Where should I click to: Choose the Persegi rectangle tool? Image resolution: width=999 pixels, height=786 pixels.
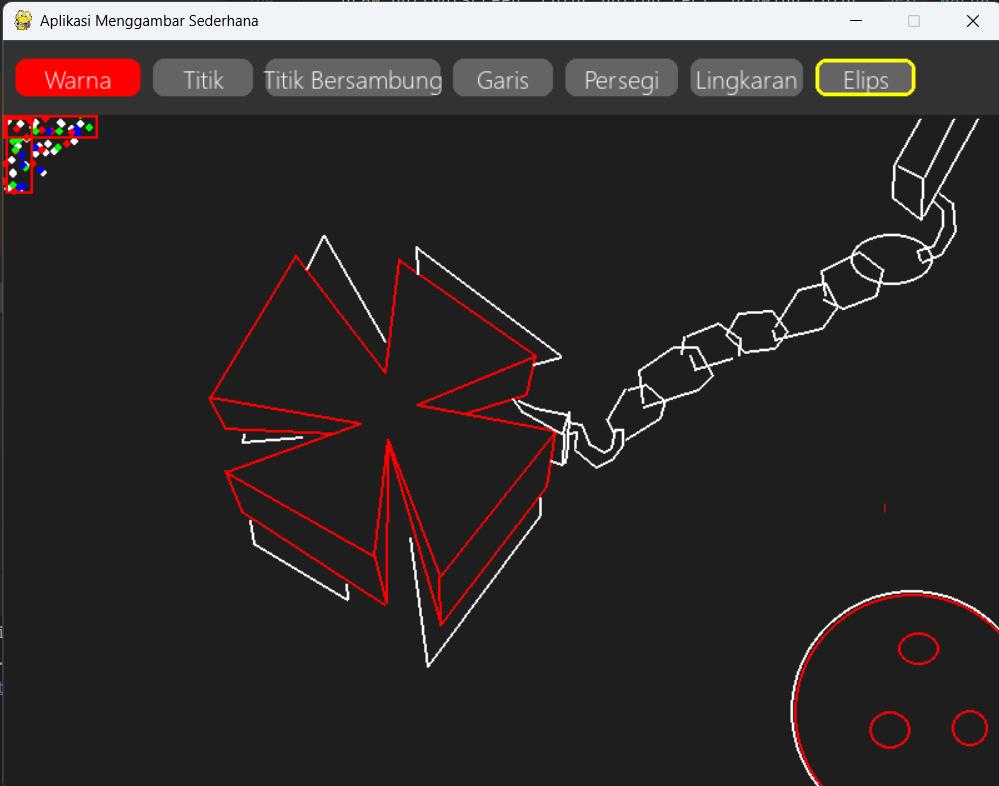pyautogui.click(x=620, y=77)
